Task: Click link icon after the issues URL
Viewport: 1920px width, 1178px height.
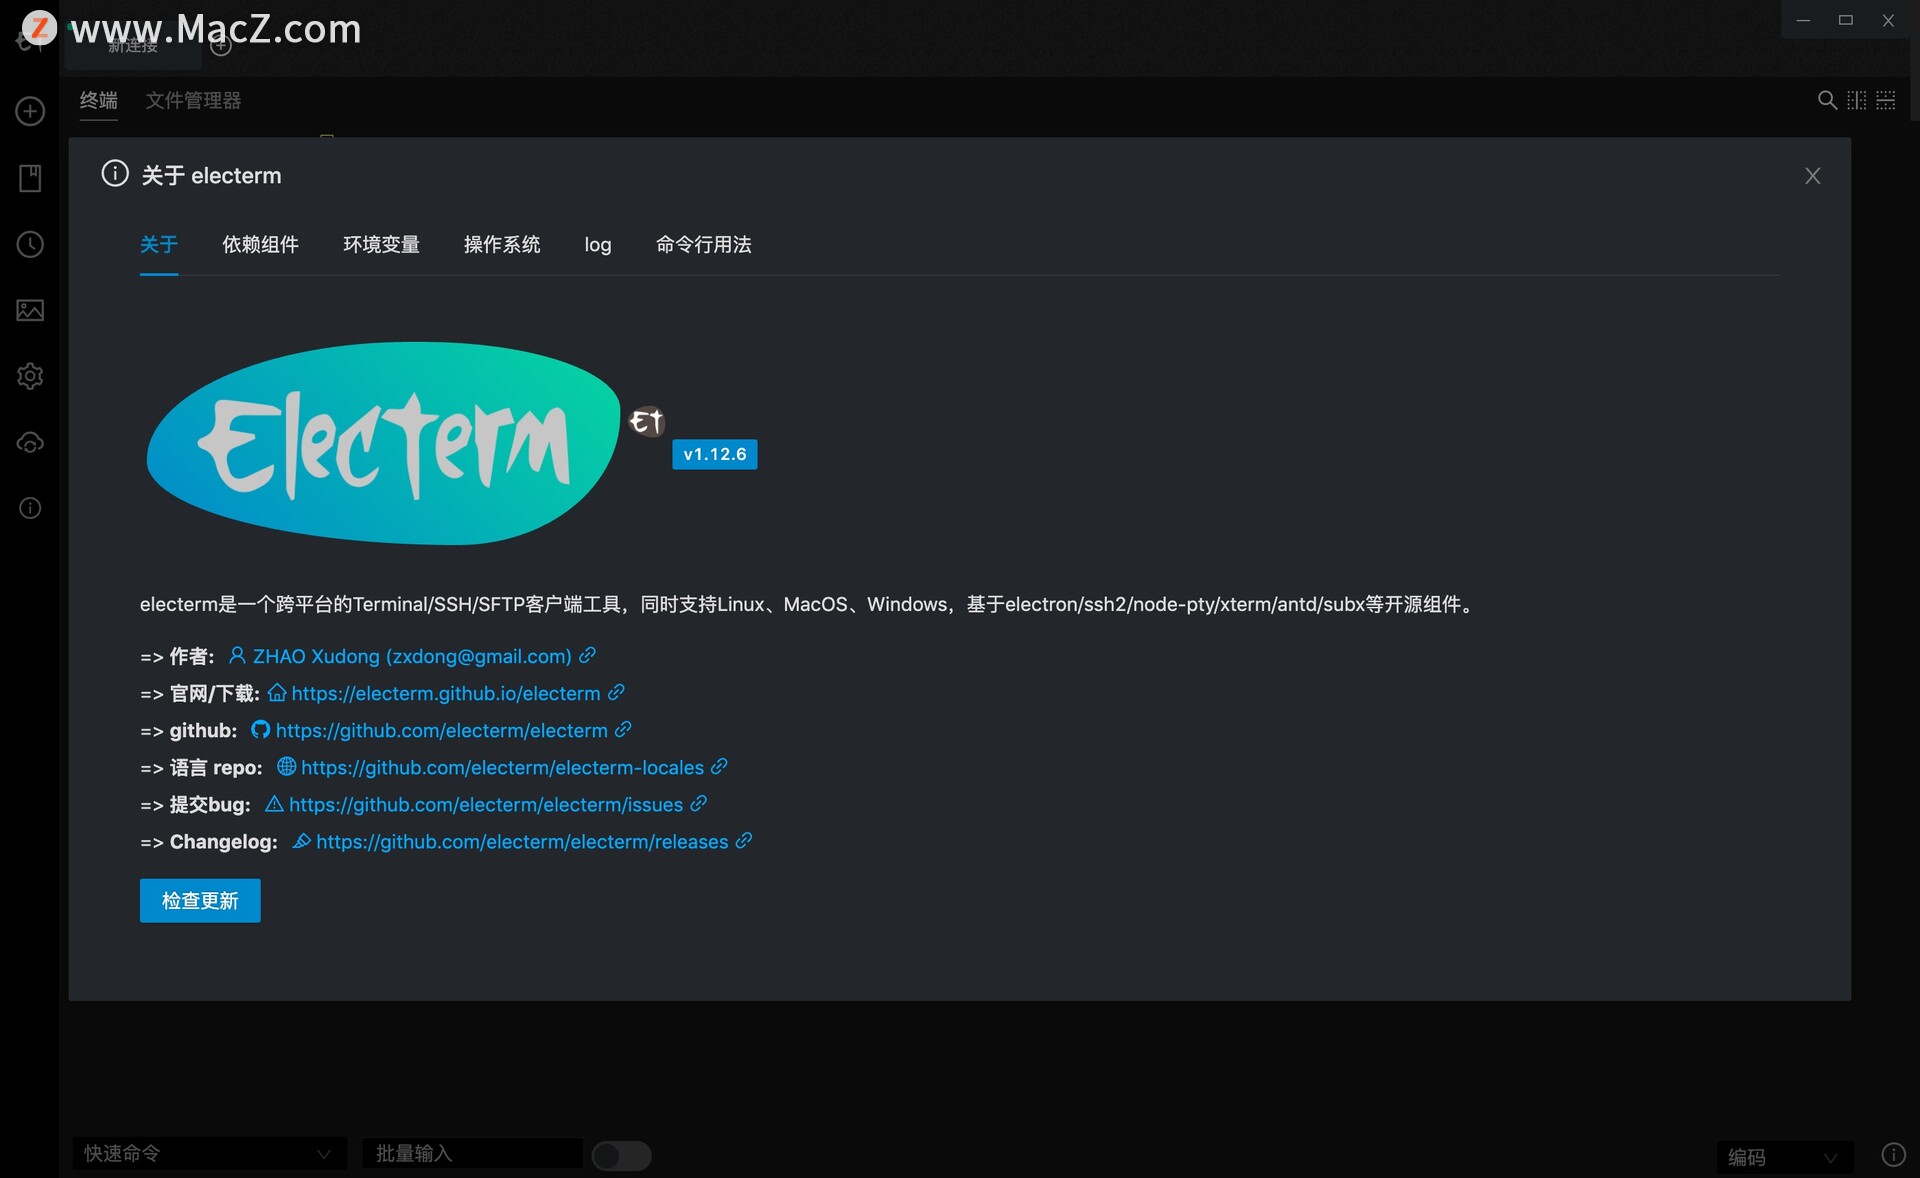Action: 699,803
